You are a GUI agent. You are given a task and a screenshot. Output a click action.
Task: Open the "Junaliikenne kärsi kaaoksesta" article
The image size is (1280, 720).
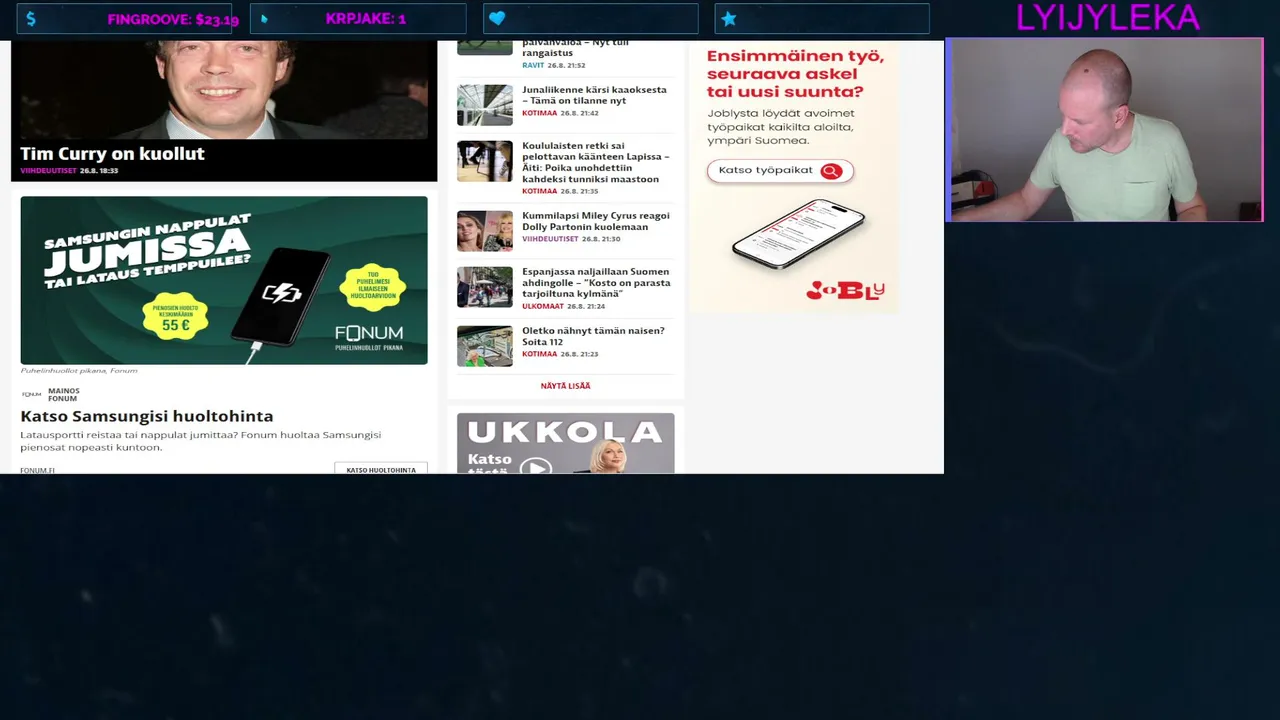(594, 95)
